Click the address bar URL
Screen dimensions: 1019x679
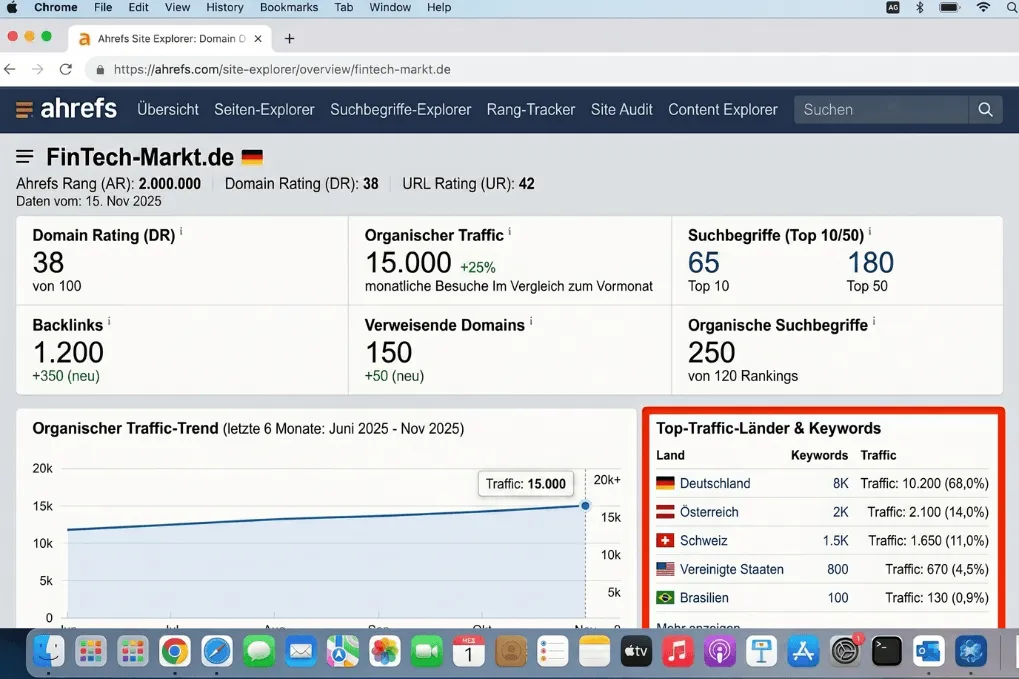point(282,70)
